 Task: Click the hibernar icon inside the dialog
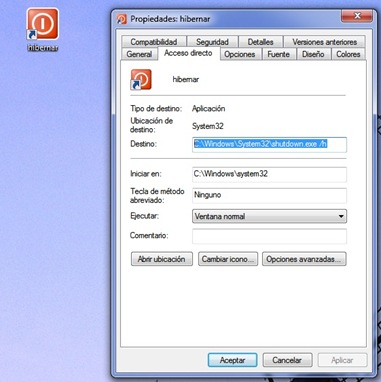click(141, 80)
